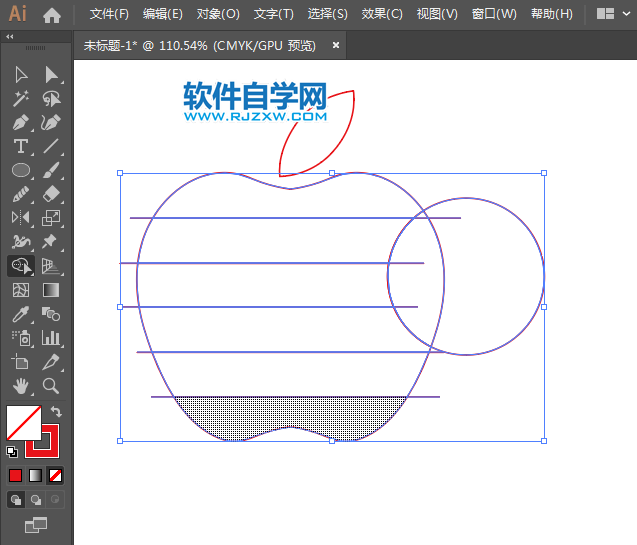Select the Column Graph tool

[51, 338]
